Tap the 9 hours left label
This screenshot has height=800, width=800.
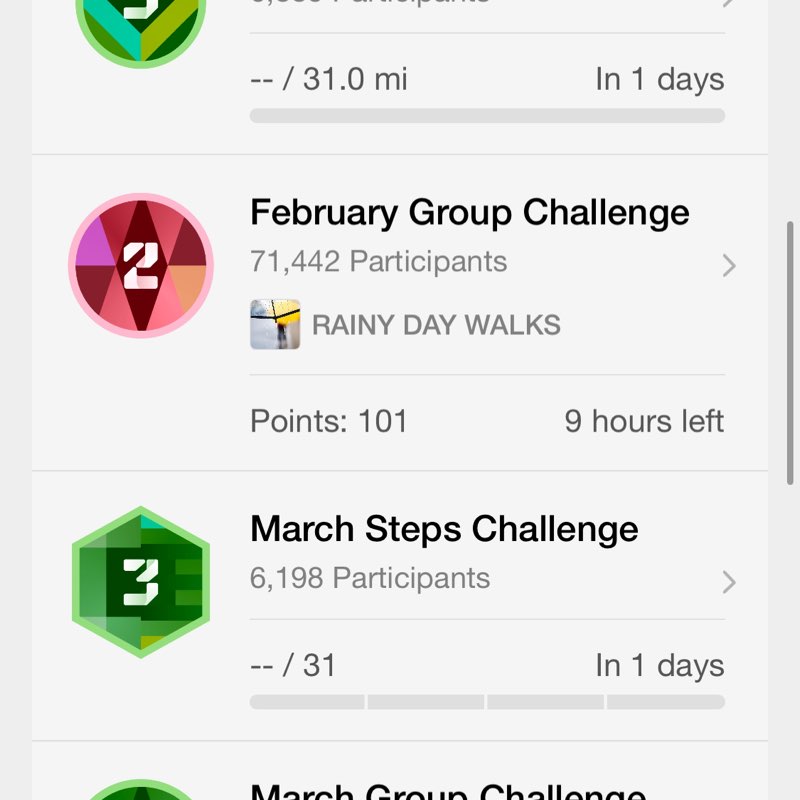click(x=644, y=421)
